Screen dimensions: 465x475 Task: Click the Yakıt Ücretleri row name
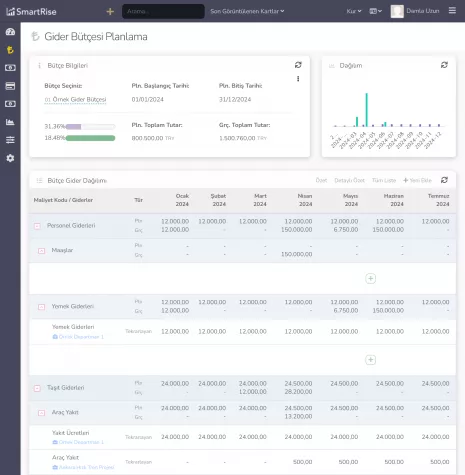pyautogui.click(x=71, y=433)
